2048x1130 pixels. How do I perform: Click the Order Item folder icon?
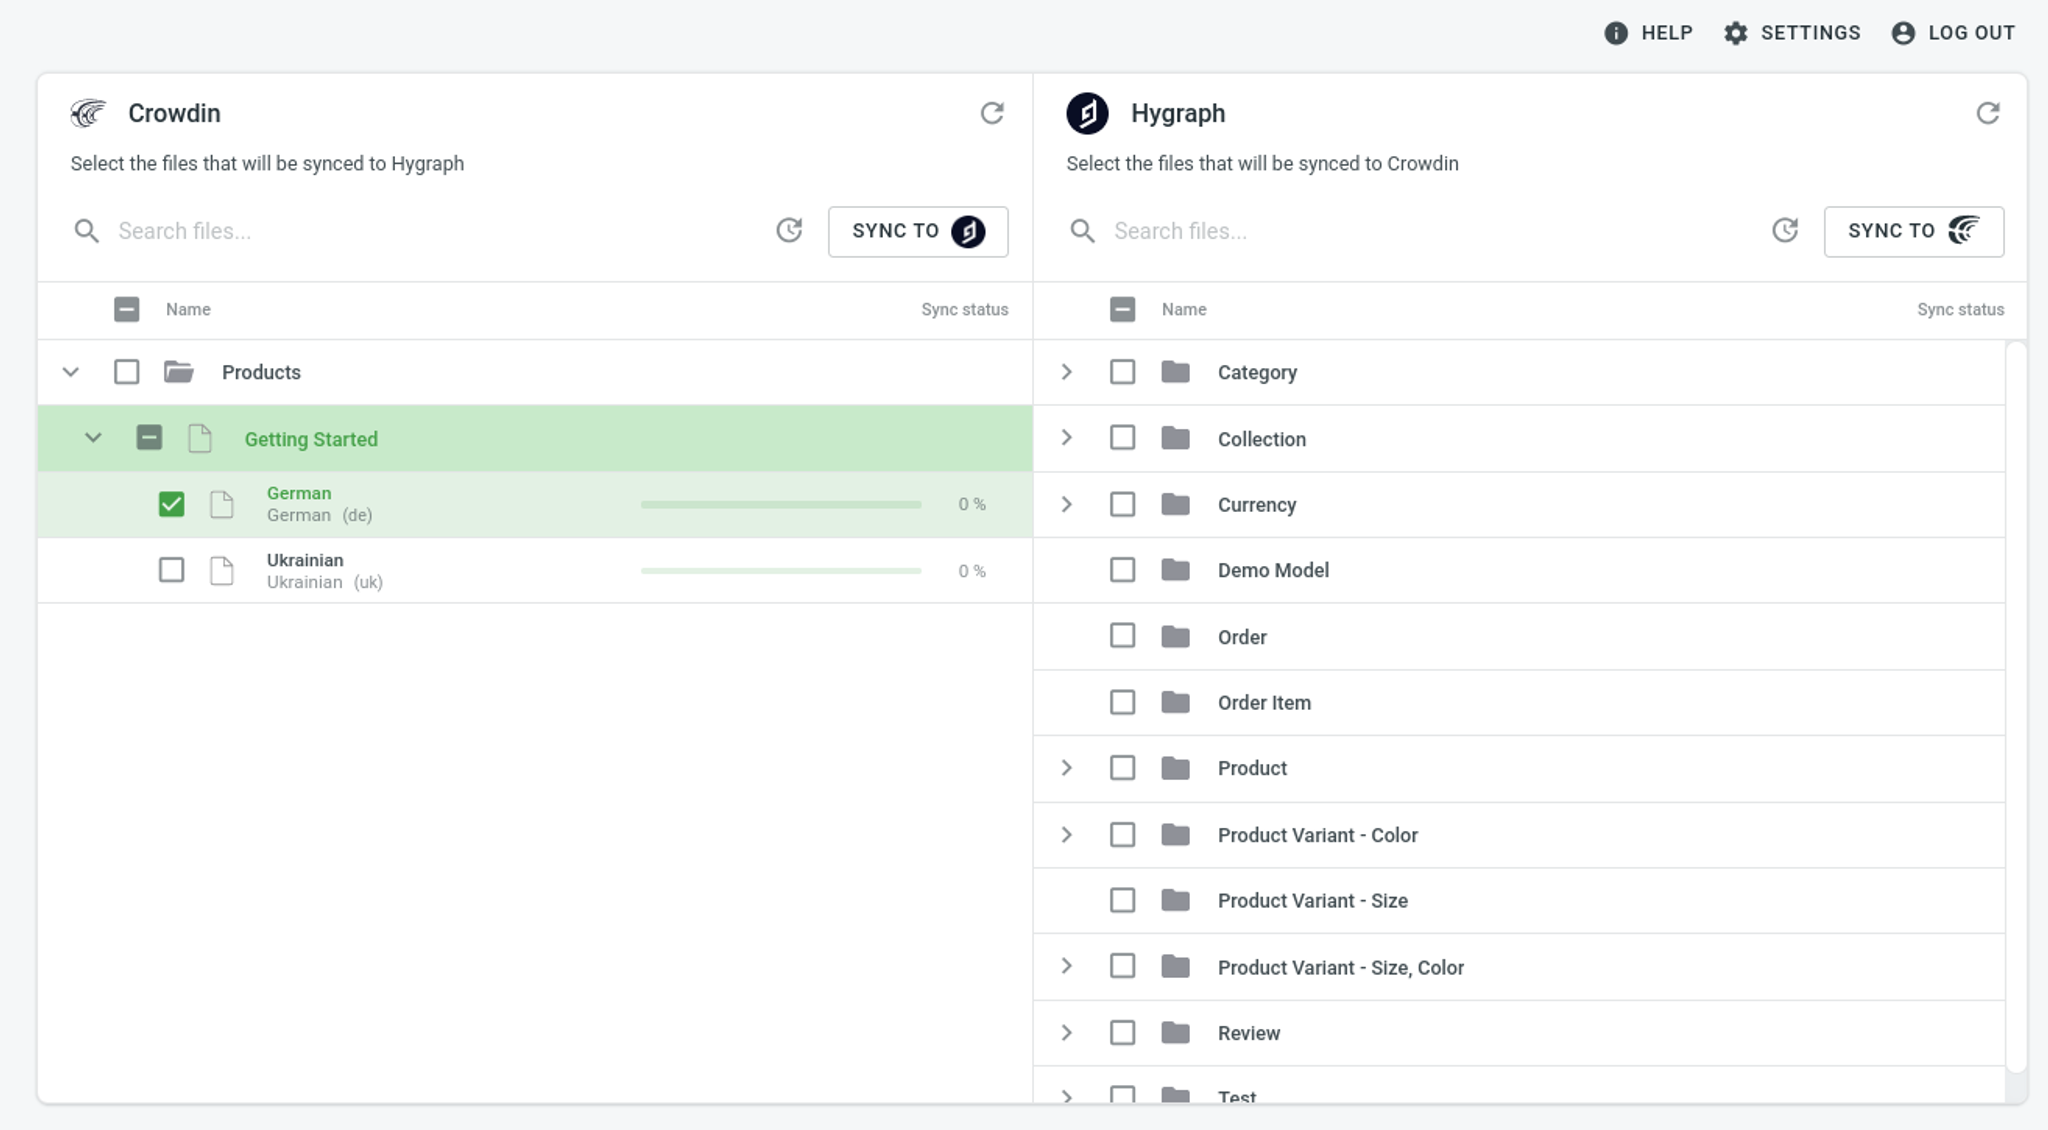(1175, 702)
